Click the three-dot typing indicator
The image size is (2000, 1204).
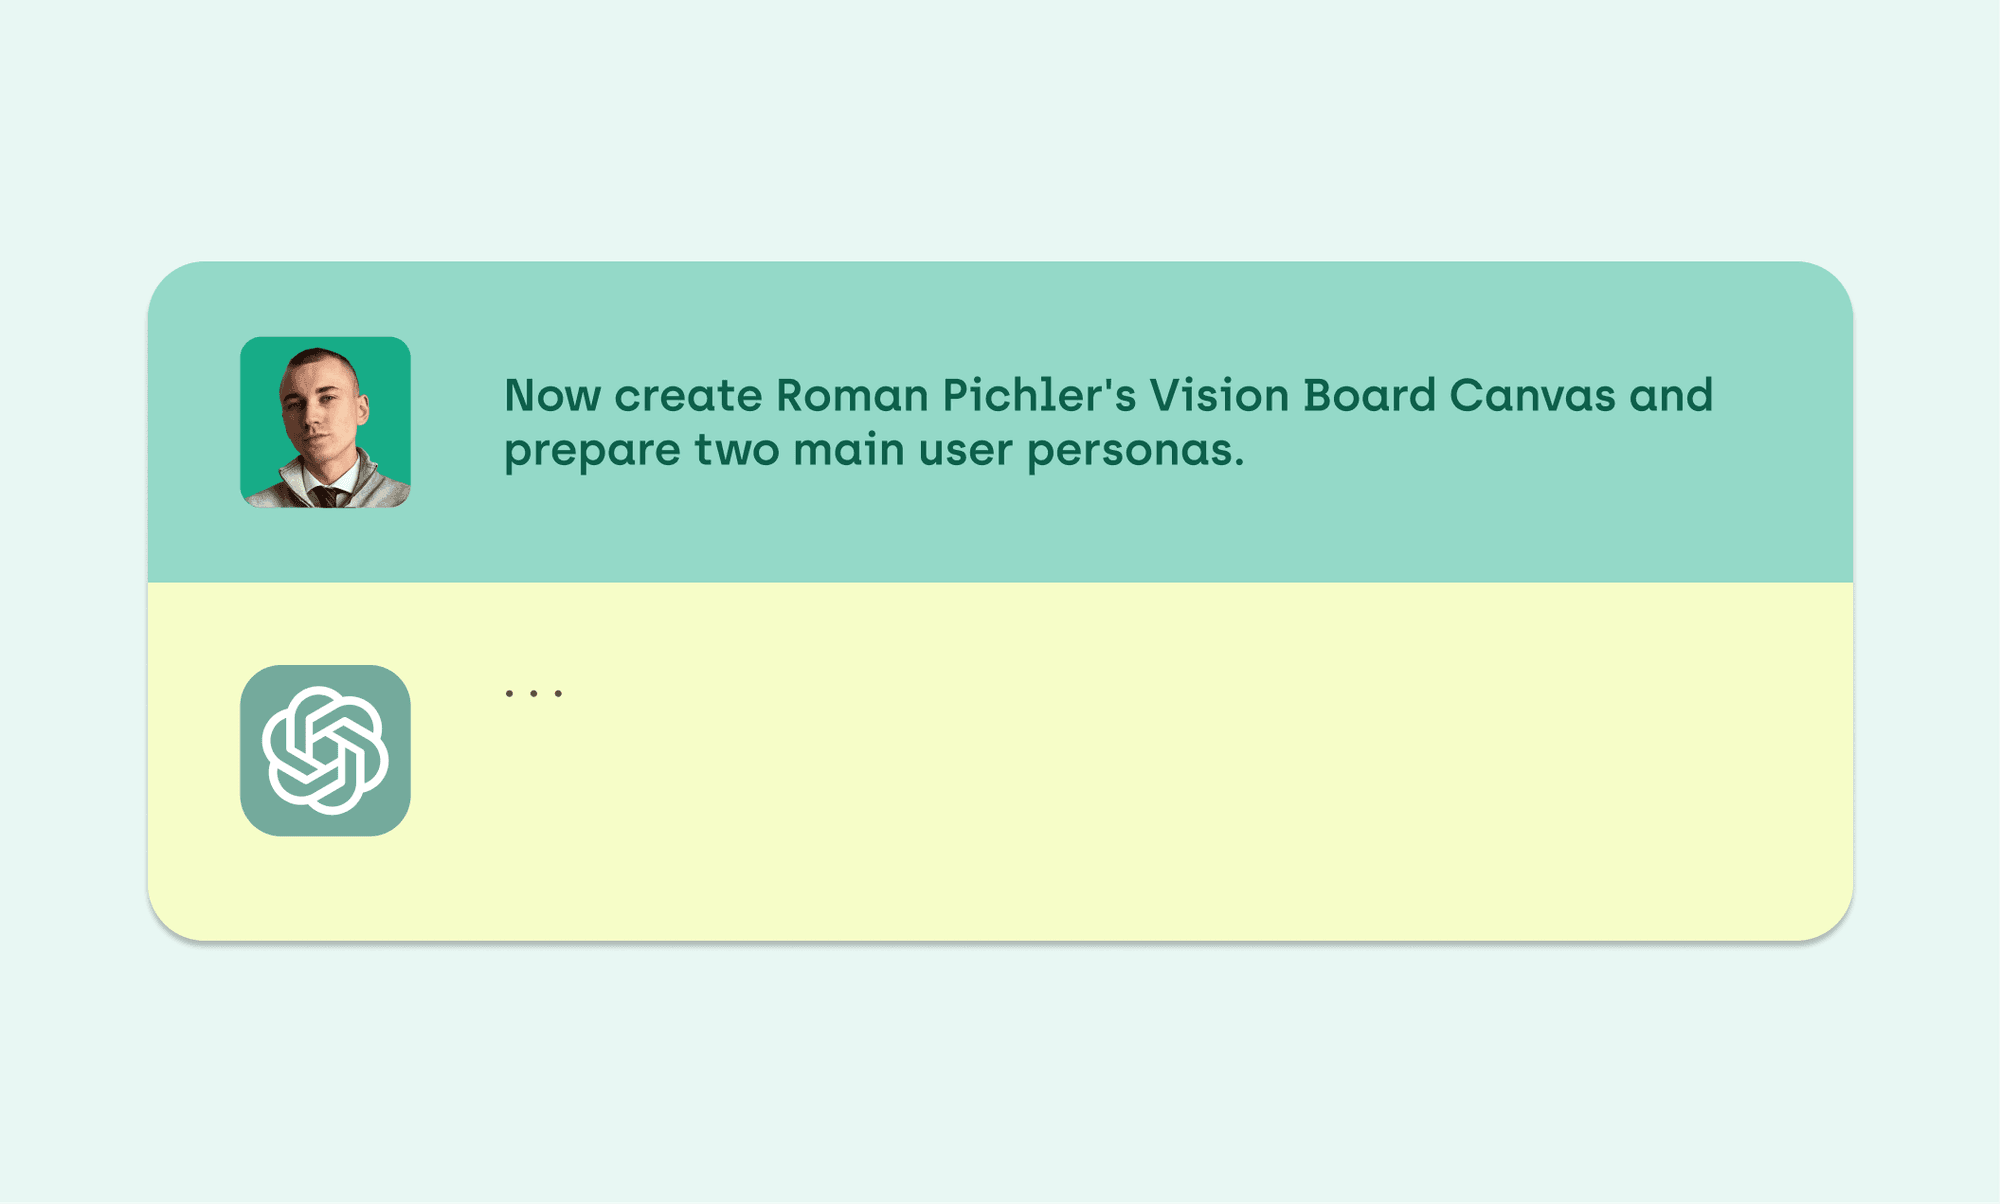click(534, 693)
